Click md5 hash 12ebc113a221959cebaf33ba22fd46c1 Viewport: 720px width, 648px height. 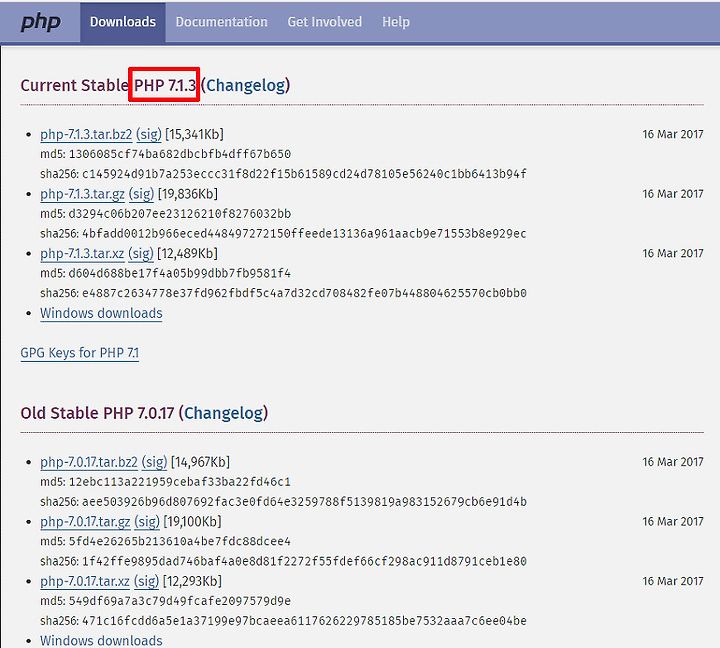[x=180, y=482]
